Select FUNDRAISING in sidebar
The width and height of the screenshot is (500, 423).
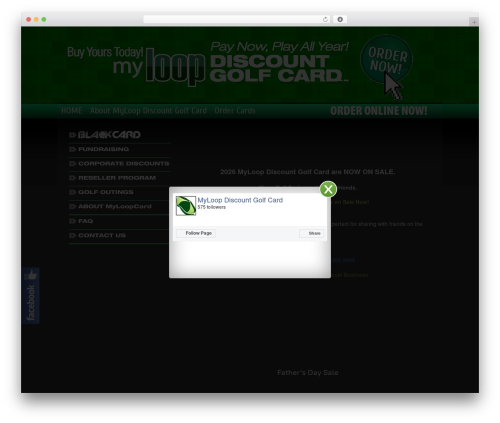point(104,149)
